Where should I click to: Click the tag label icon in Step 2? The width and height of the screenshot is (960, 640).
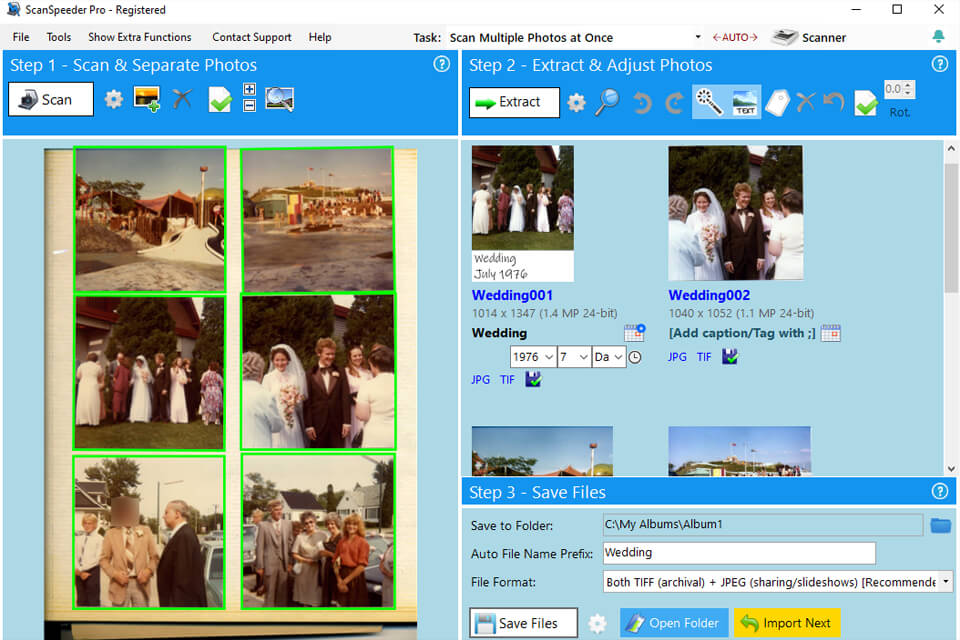(778, 102)
